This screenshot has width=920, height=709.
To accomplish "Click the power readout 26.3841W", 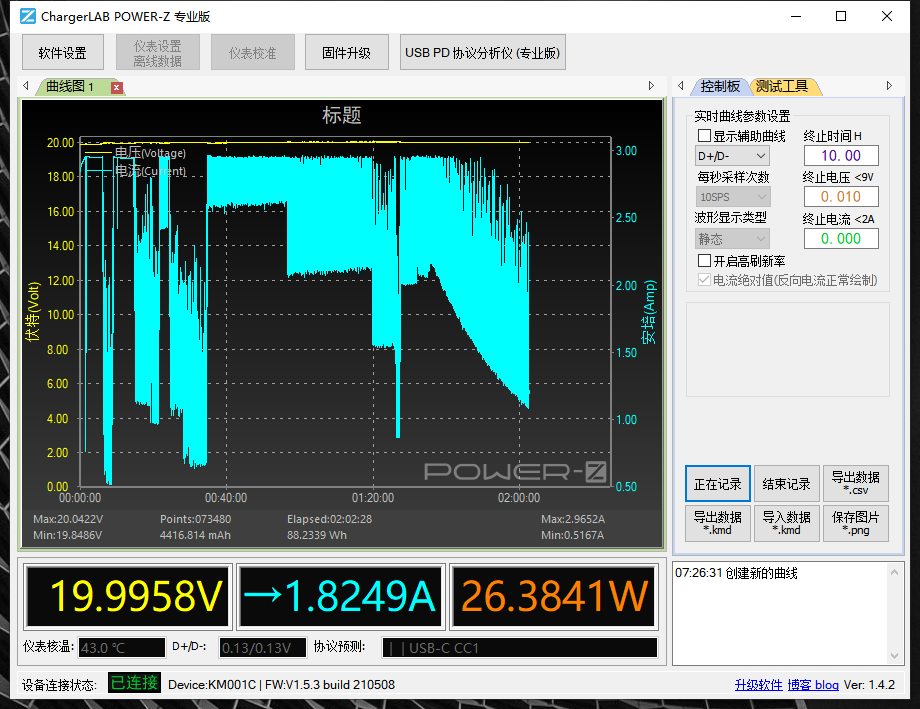I will (554, 596).
